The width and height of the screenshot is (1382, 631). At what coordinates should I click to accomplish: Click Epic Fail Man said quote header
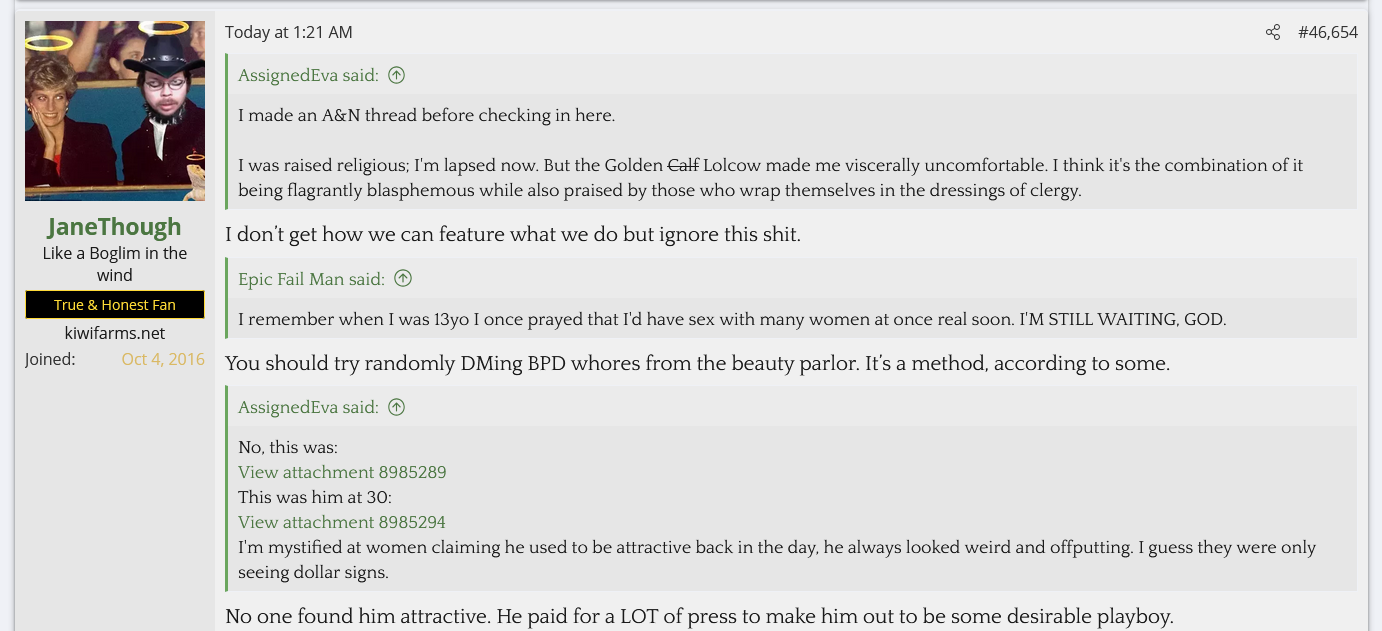[311, 279]
